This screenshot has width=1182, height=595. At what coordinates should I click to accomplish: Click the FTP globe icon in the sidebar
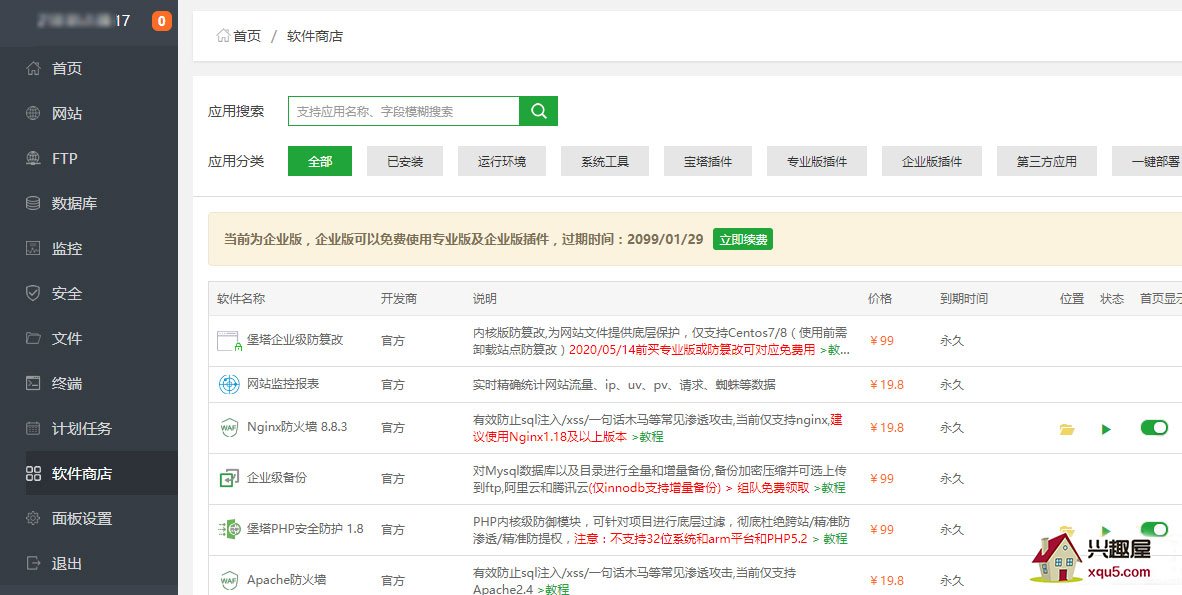pos(33,158)
